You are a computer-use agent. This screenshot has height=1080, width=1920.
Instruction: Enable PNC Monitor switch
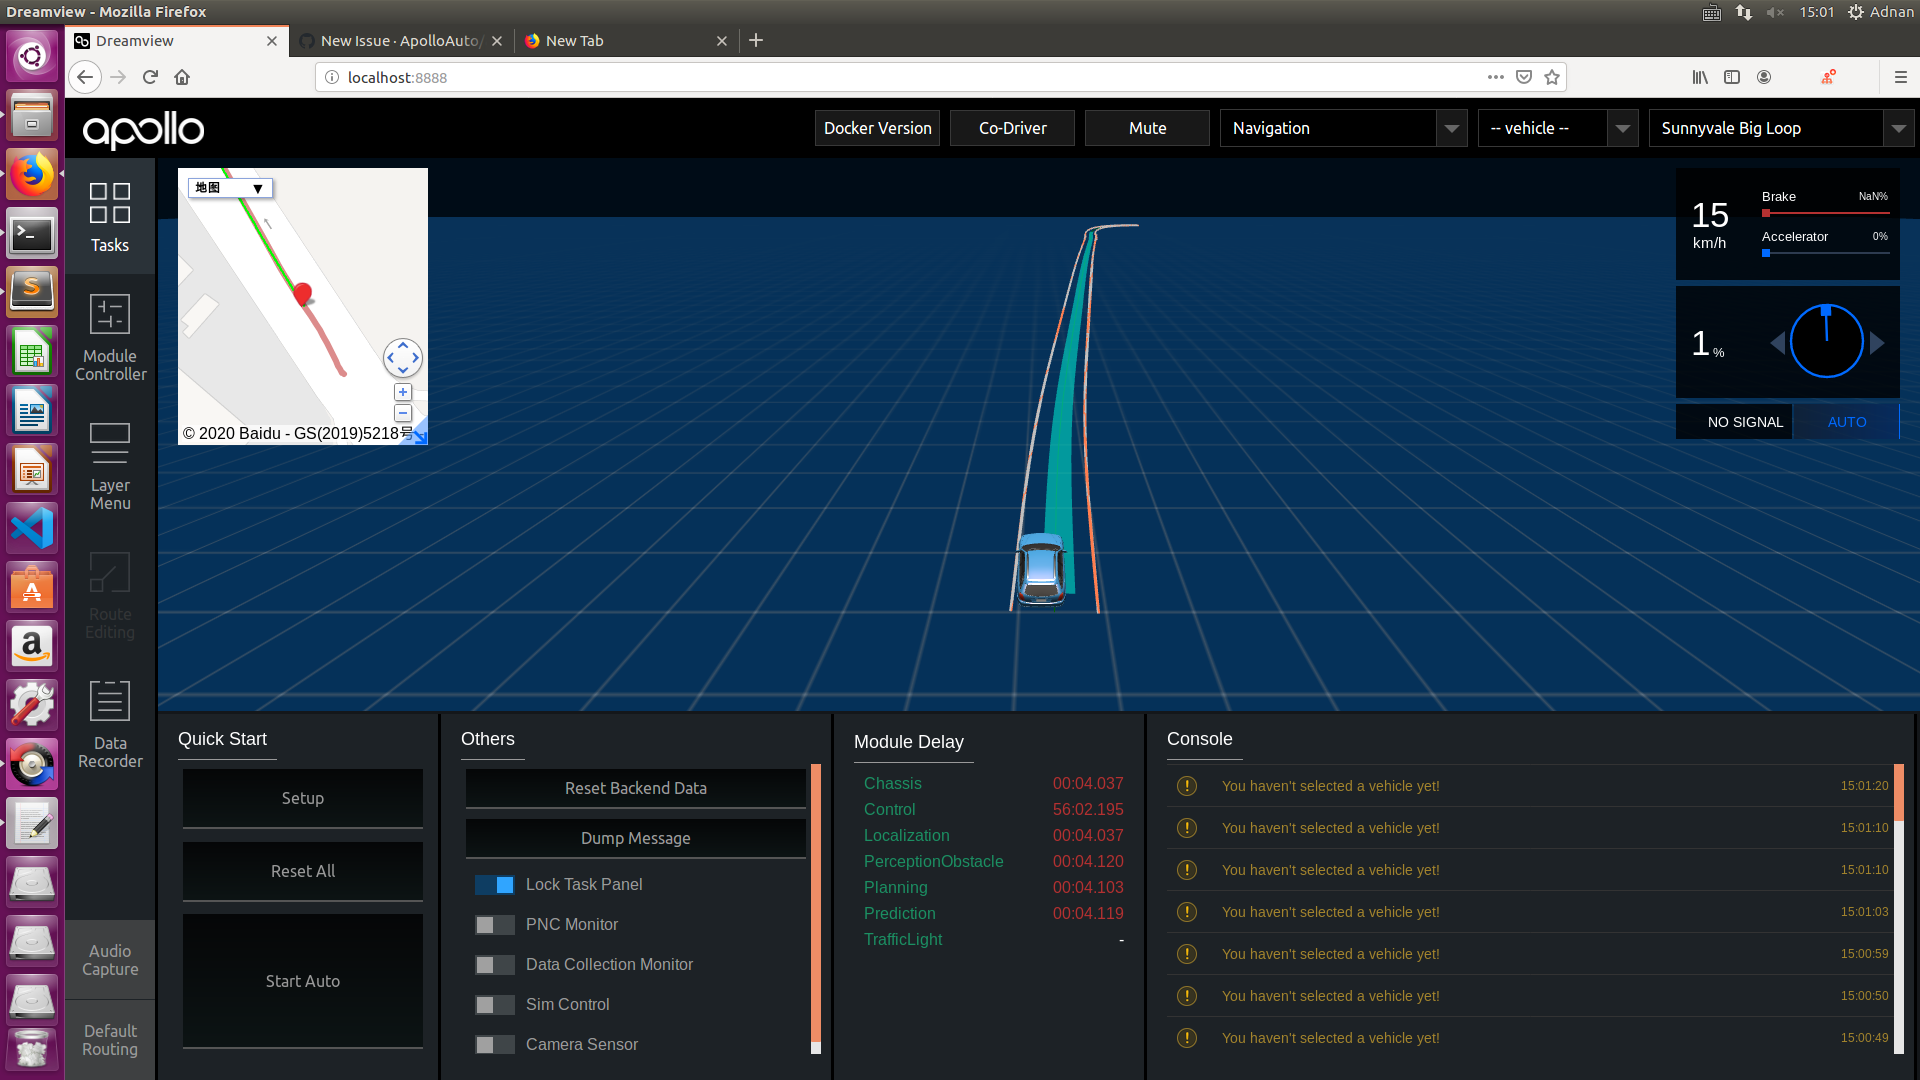coord(495,925)
